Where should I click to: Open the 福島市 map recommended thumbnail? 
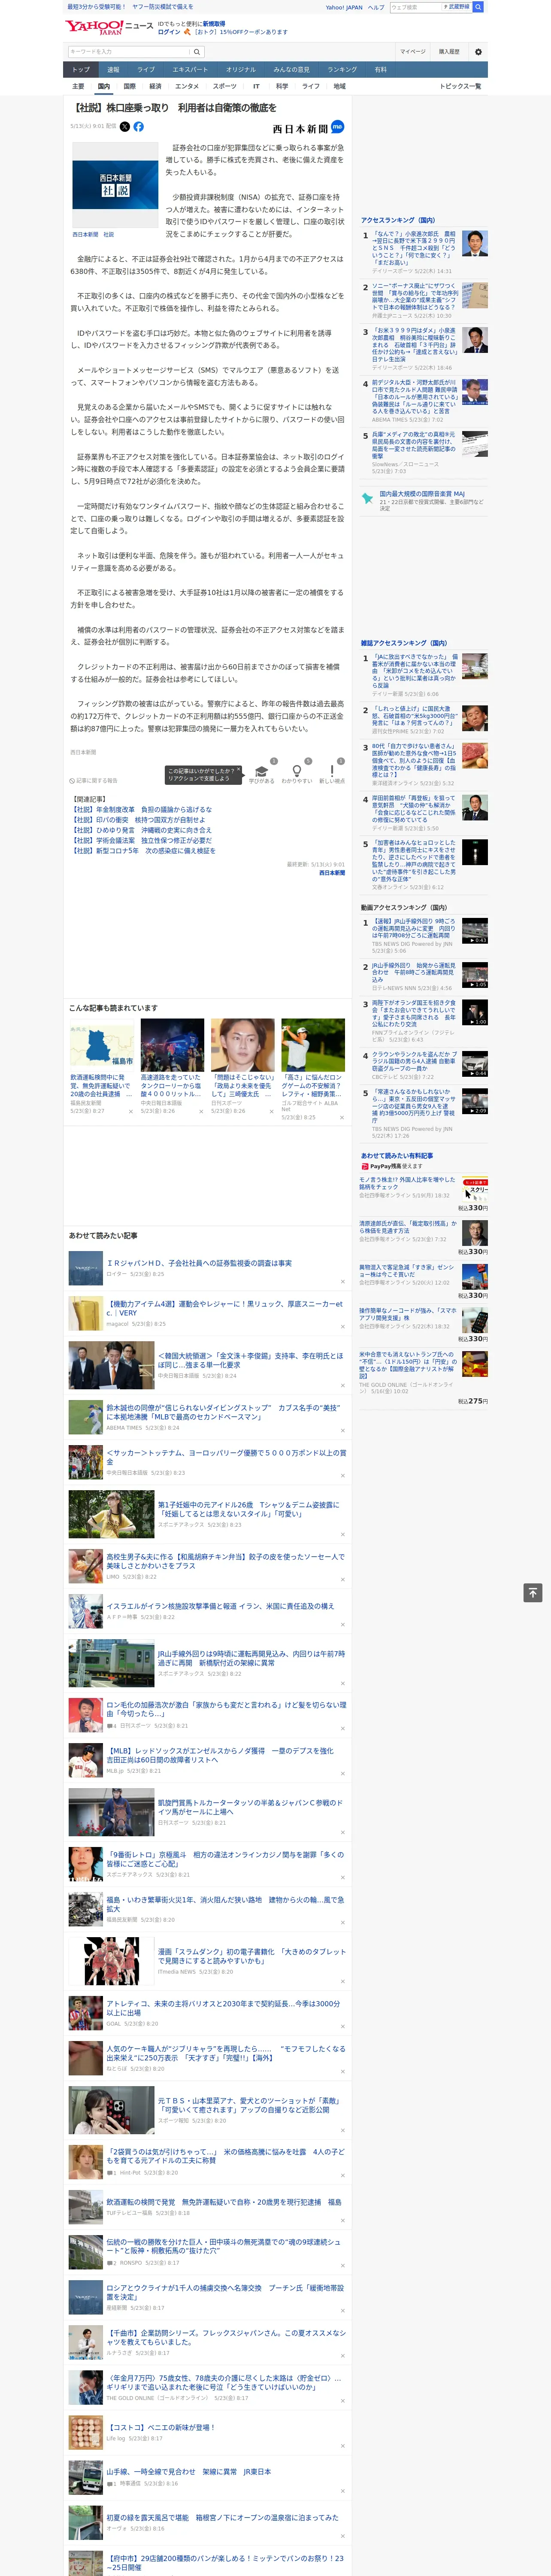(102, 1046)
